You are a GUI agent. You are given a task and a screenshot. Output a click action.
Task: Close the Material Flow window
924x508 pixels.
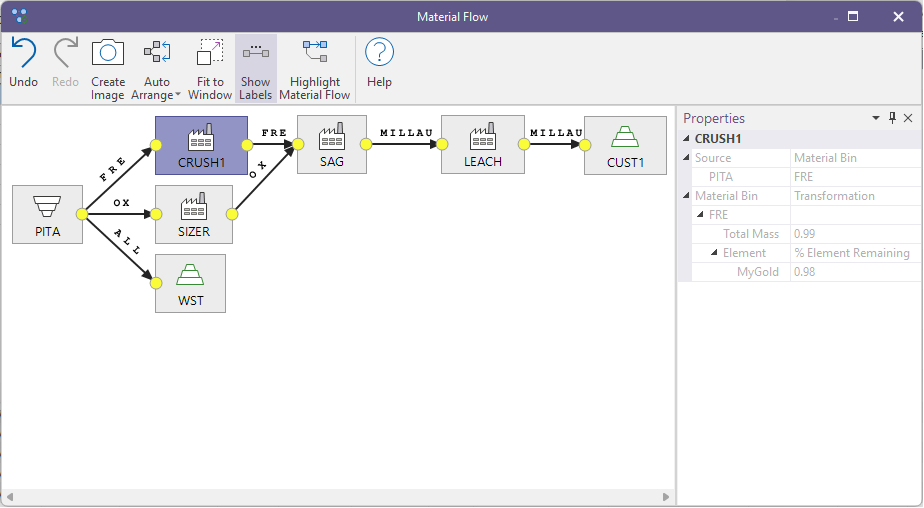coord(898,17)
